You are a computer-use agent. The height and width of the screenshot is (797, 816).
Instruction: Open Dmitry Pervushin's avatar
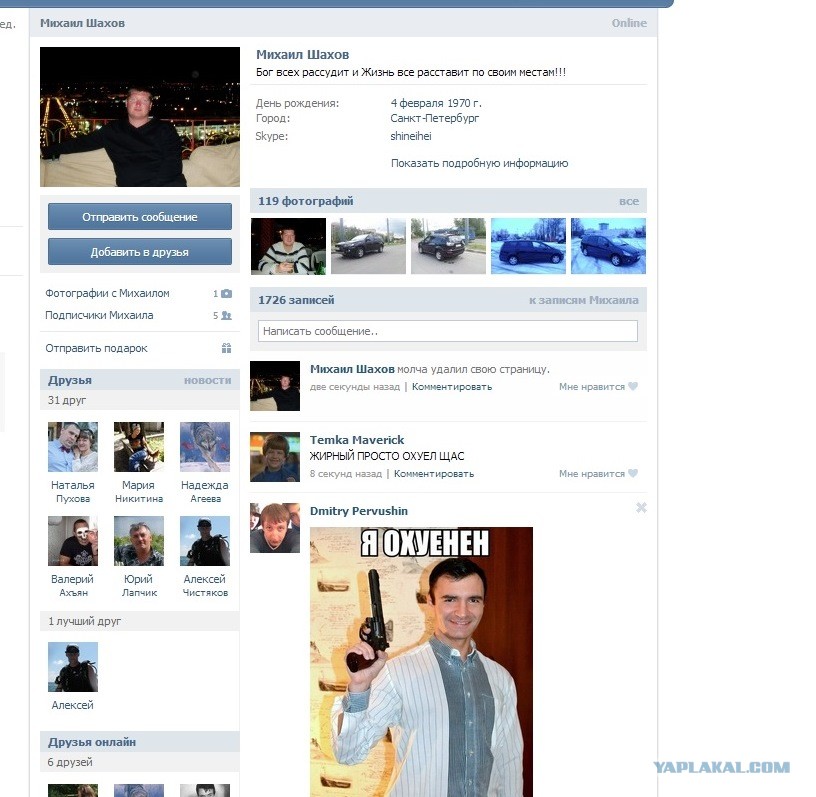(x=275, y=528)
